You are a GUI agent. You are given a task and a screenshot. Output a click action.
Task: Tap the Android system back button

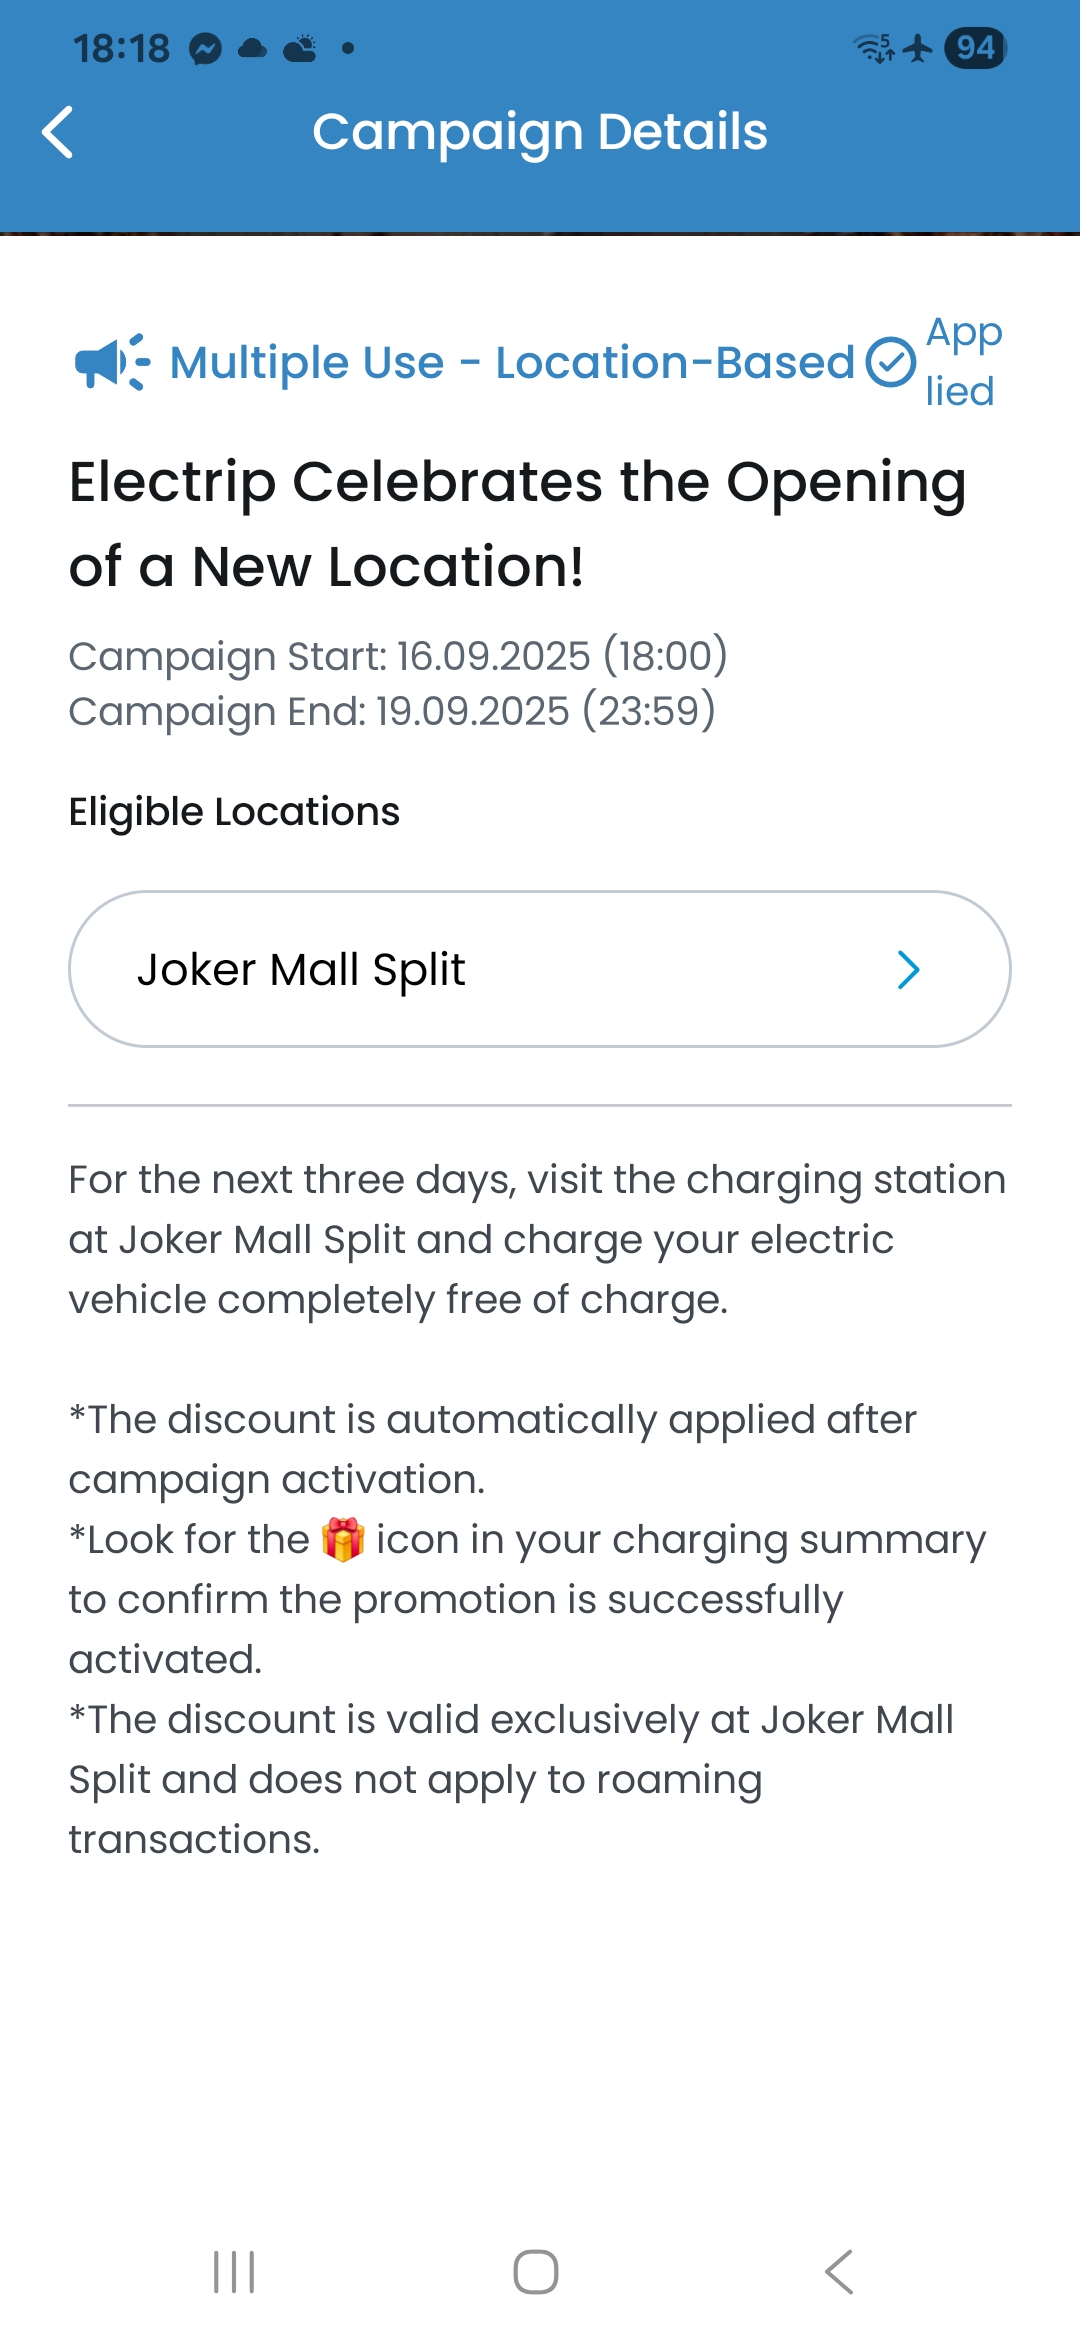point(839,2272)
